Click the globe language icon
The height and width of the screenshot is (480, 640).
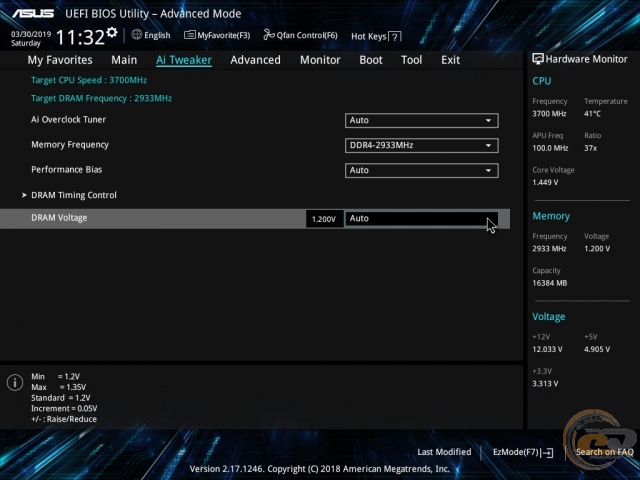tap(137, 35)
